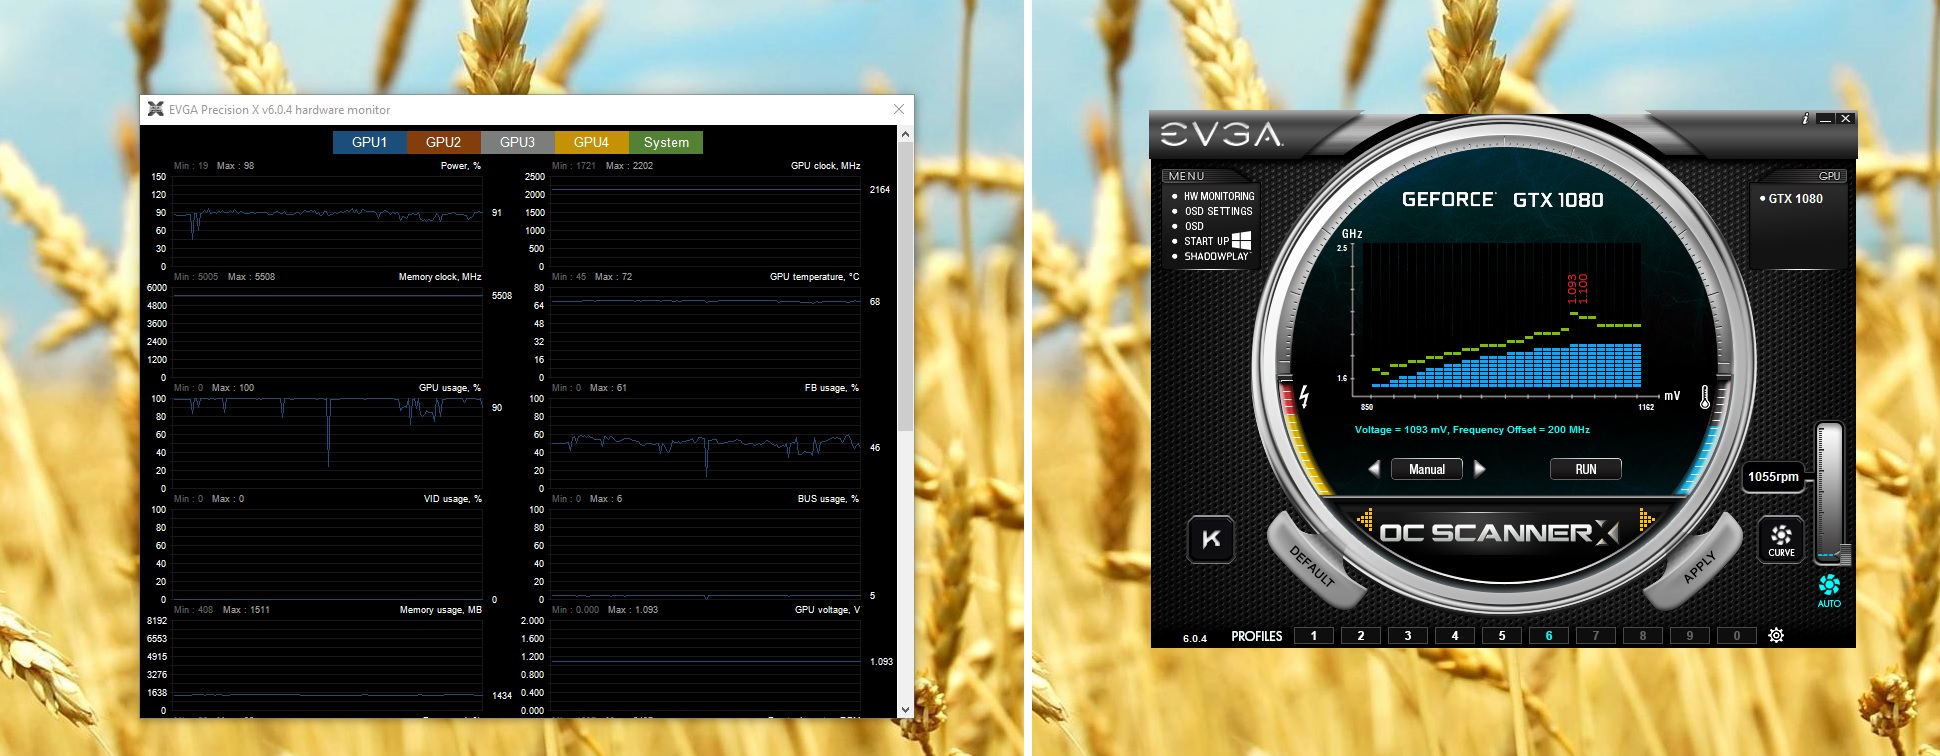This screenshot has height=756, width=1940.
Task: Open OSD SETTINGS from the menu
Action: pos(1218,211)
